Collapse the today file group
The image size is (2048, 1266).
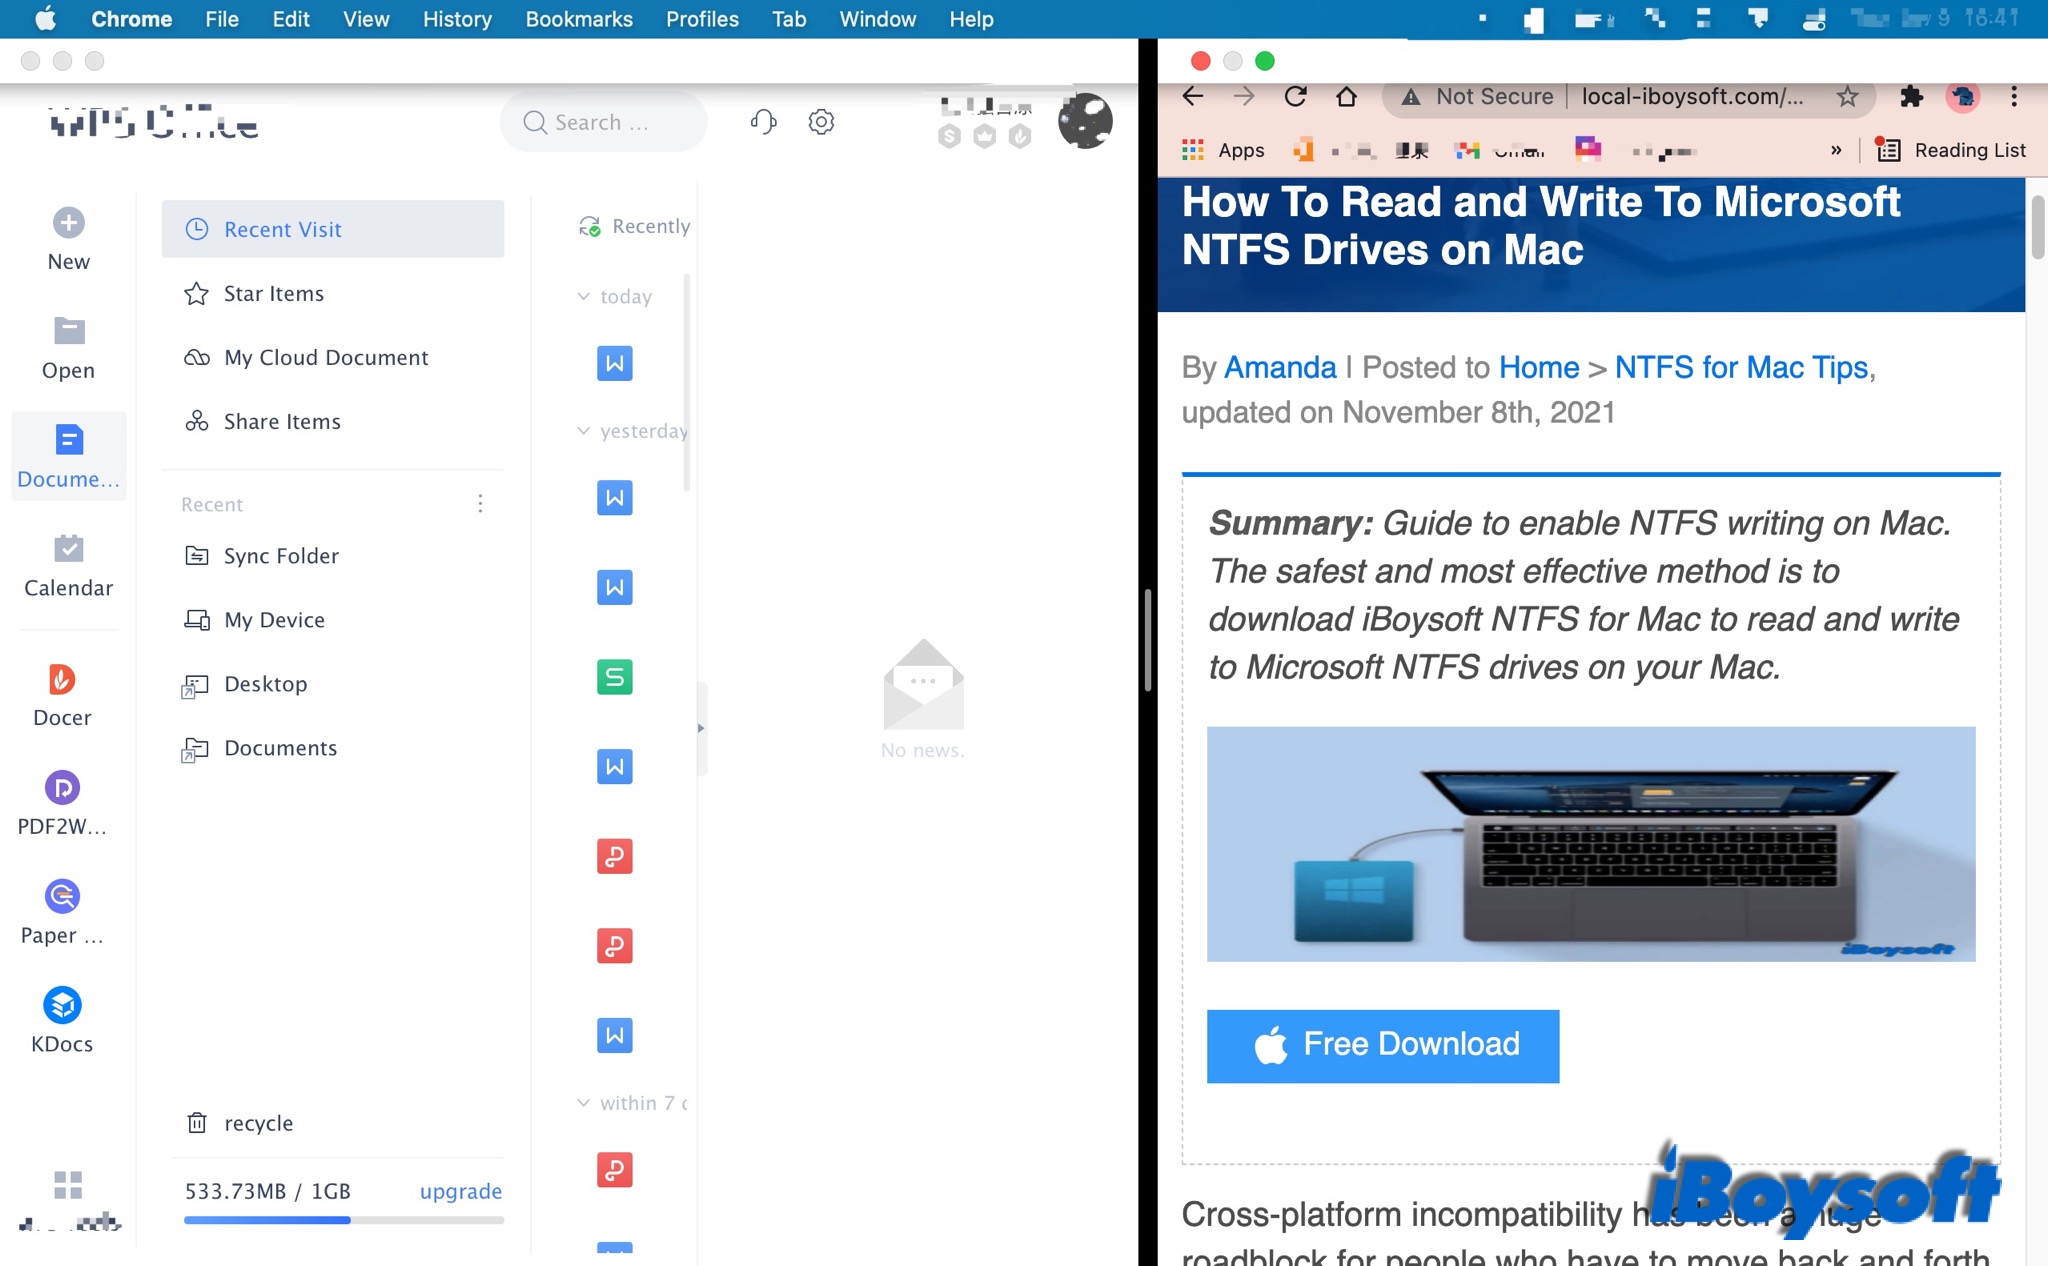(x=584, y=296)
